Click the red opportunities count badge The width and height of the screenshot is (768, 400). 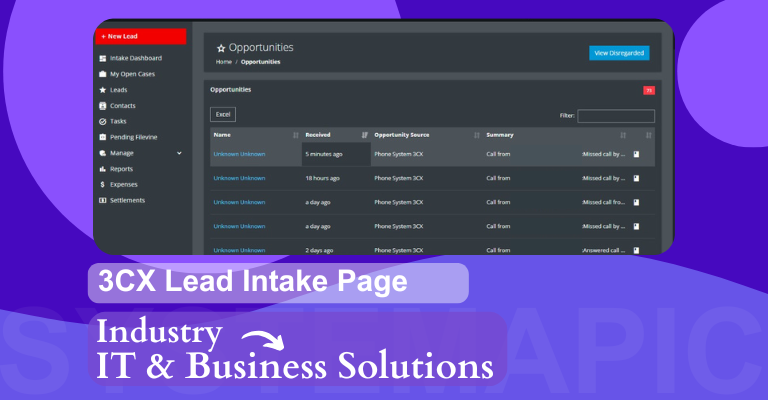point(649,91)
